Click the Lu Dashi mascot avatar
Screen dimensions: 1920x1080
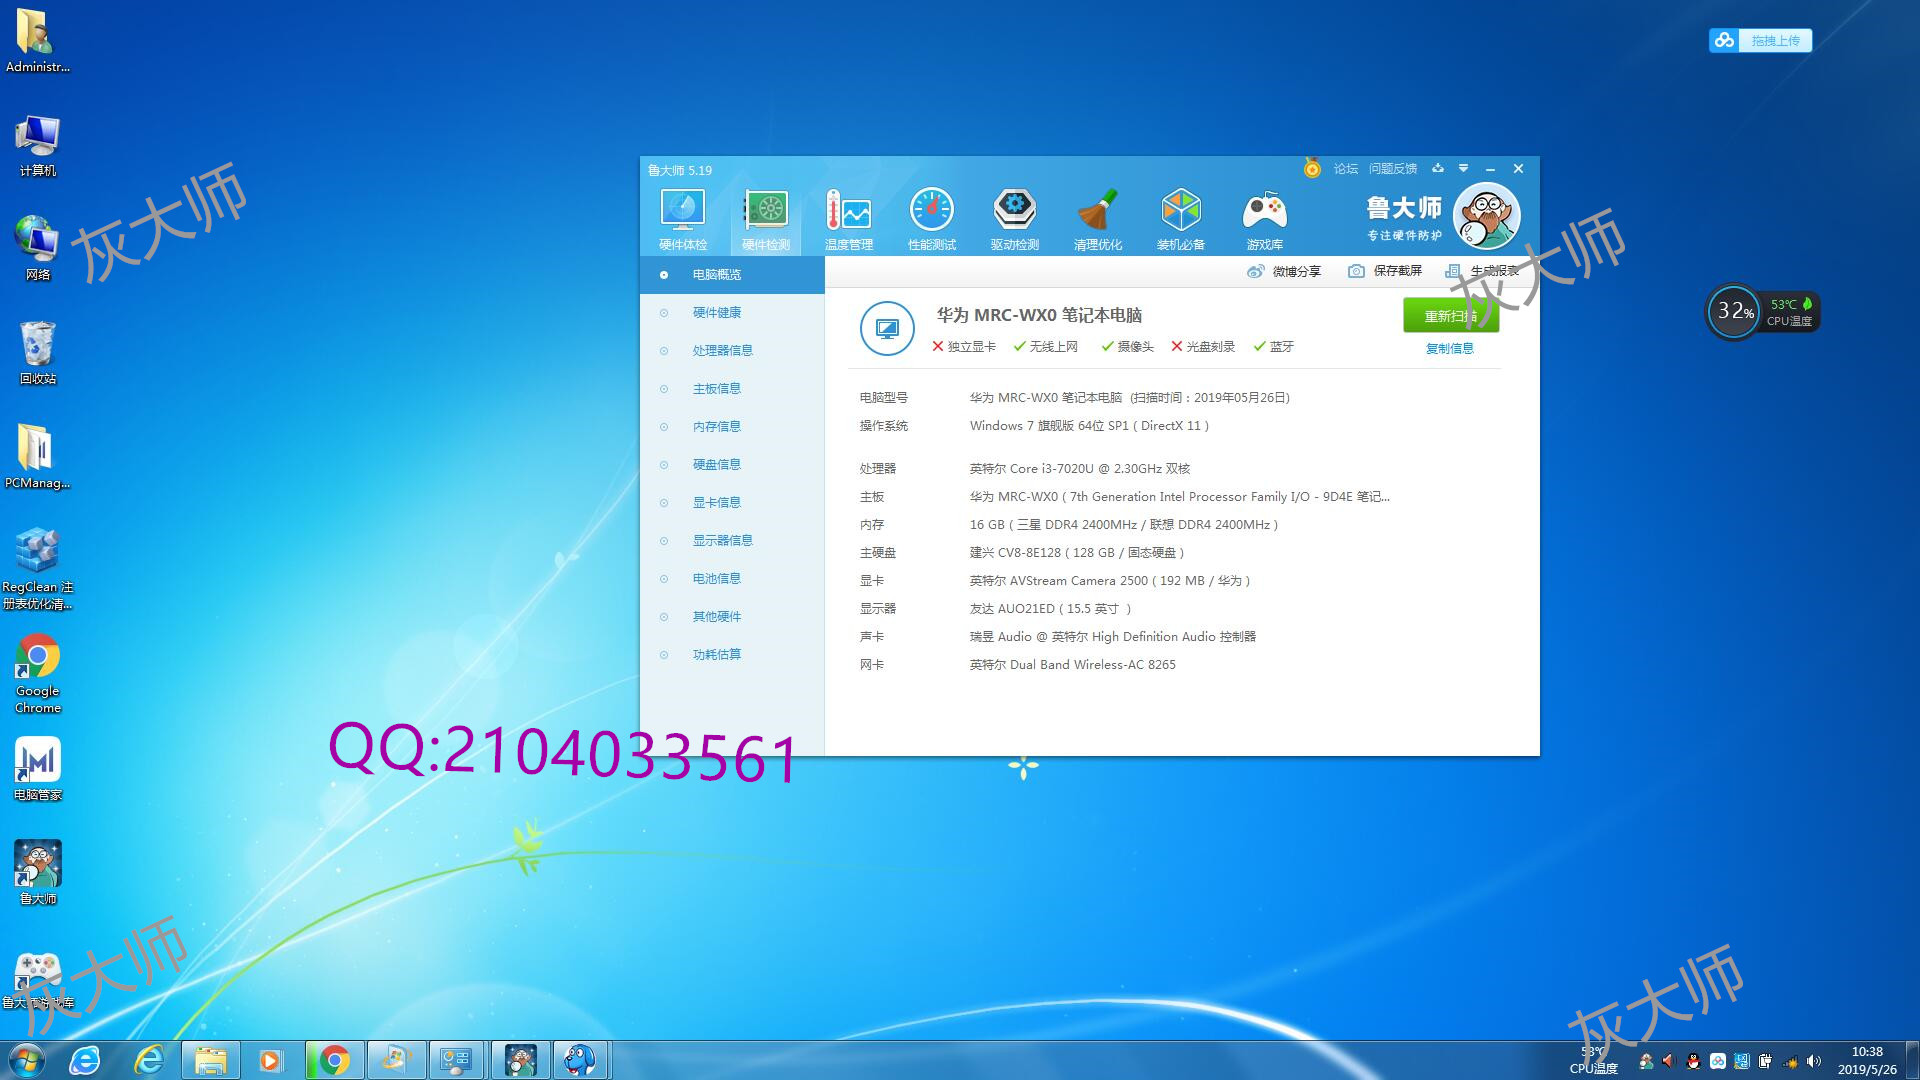1486,216
